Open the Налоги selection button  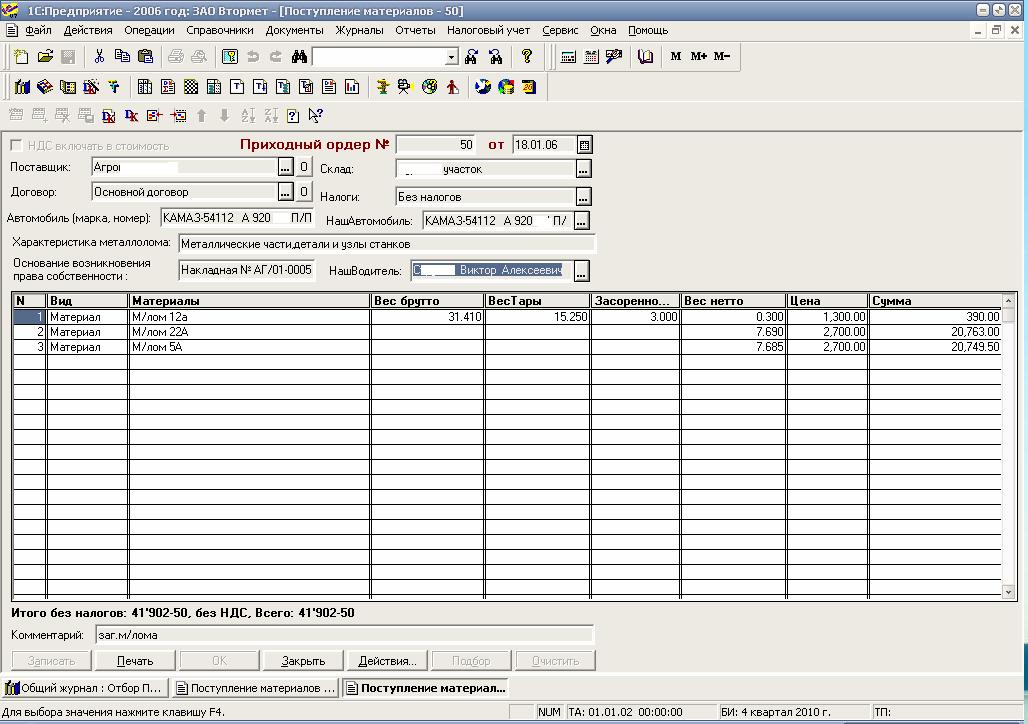click(583, 197)
